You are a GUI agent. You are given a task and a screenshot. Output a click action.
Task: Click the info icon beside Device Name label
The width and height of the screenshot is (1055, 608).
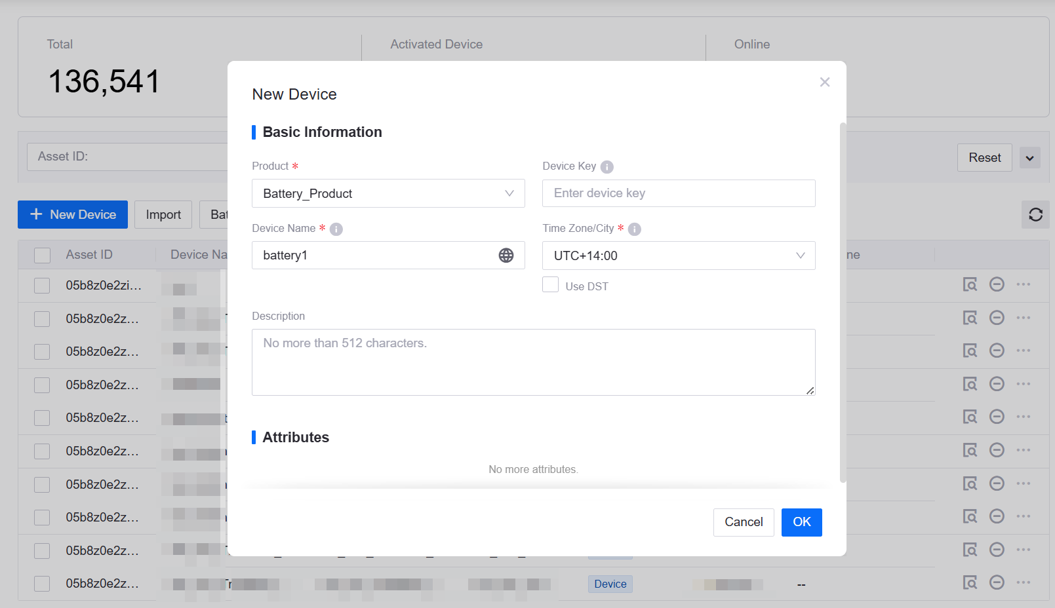pyautogui.click(x=337, y=229)
